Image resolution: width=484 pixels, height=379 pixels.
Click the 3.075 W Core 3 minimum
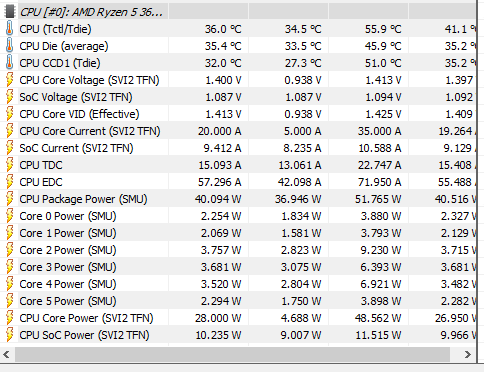301,267
